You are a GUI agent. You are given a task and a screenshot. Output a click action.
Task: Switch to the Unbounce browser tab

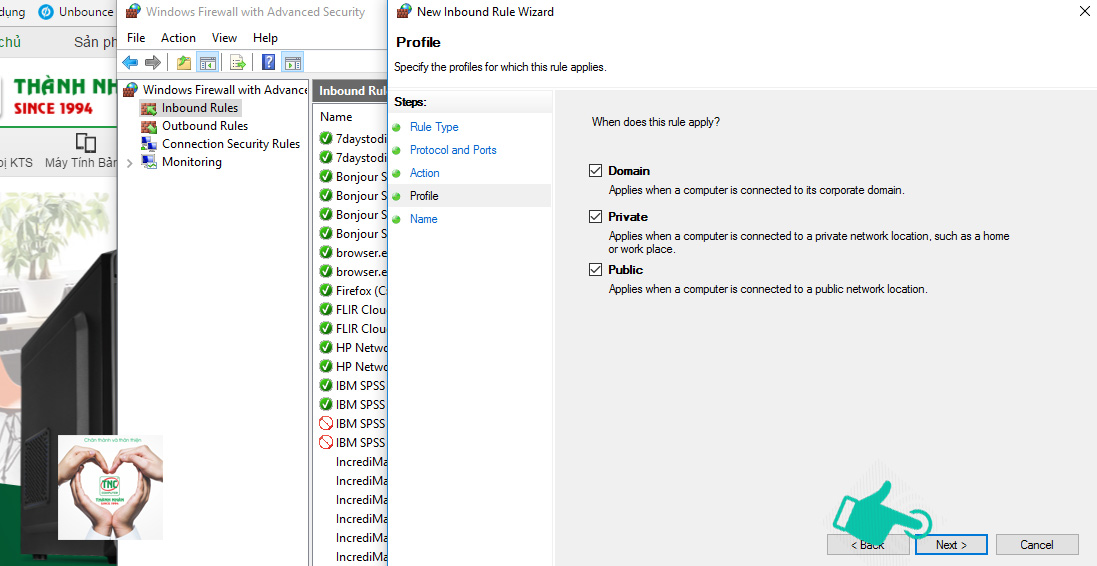76,12
